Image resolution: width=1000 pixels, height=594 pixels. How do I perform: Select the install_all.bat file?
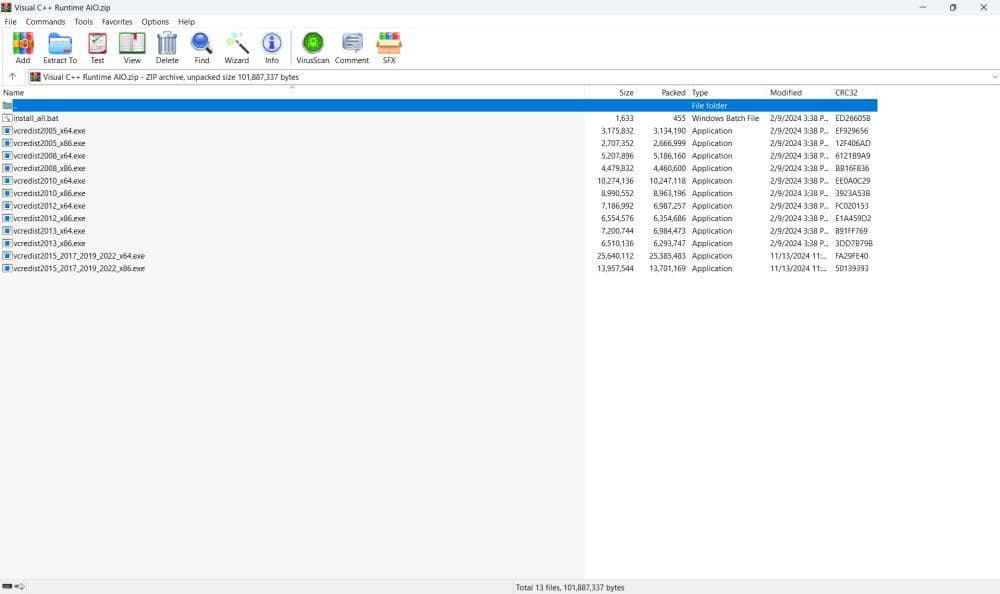click(x=37, y=117)
